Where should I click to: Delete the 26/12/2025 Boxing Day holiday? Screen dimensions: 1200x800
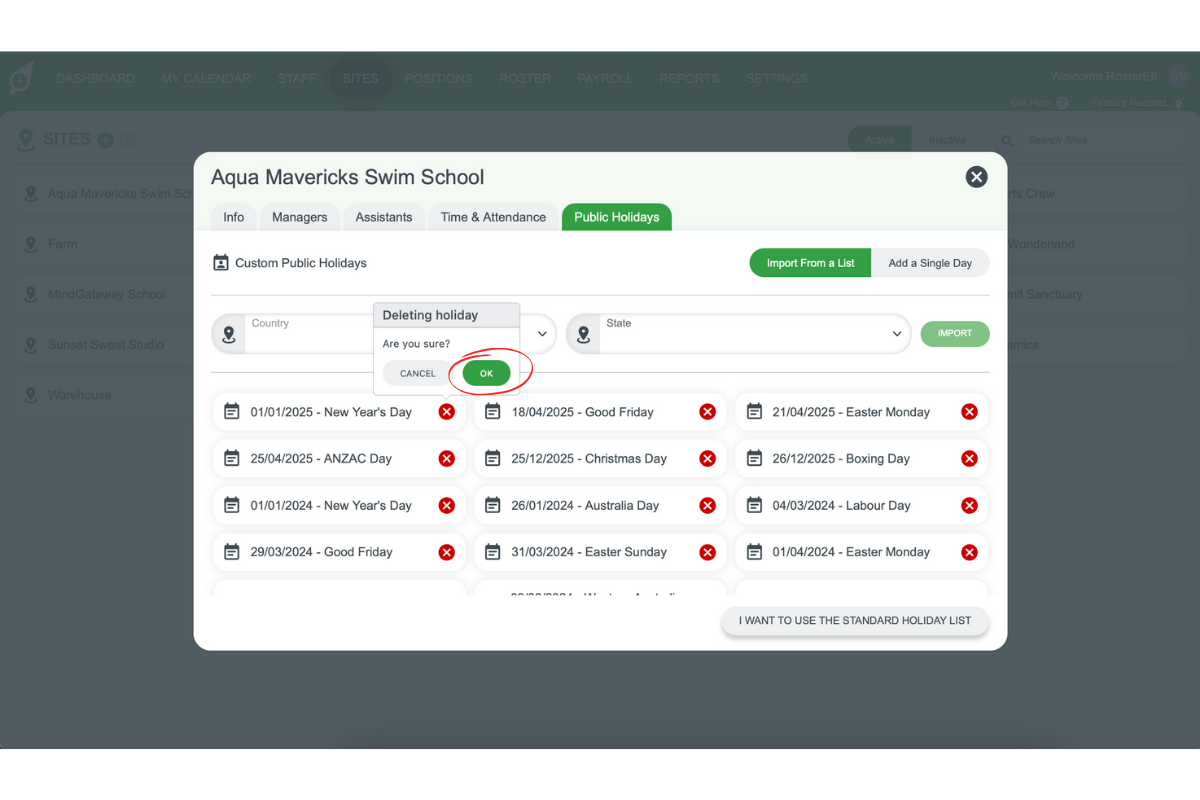click(969, 459)
